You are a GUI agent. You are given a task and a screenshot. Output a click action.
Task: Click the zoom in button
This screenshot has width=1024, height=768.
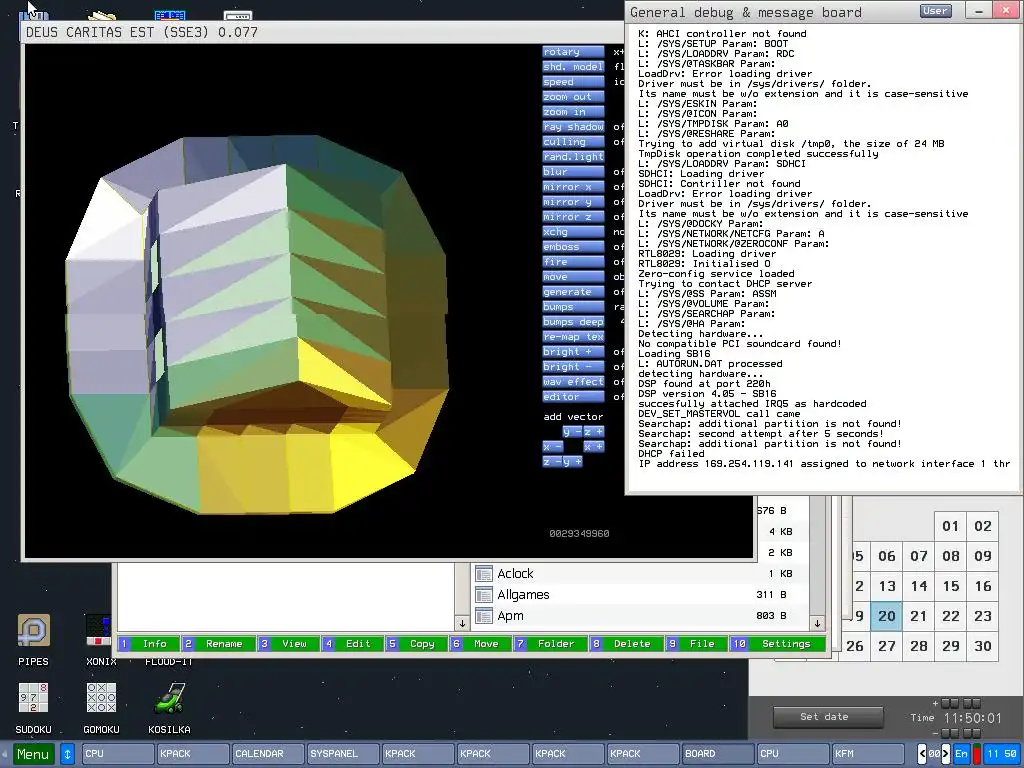pyautogui.click(x=573, y=112)
